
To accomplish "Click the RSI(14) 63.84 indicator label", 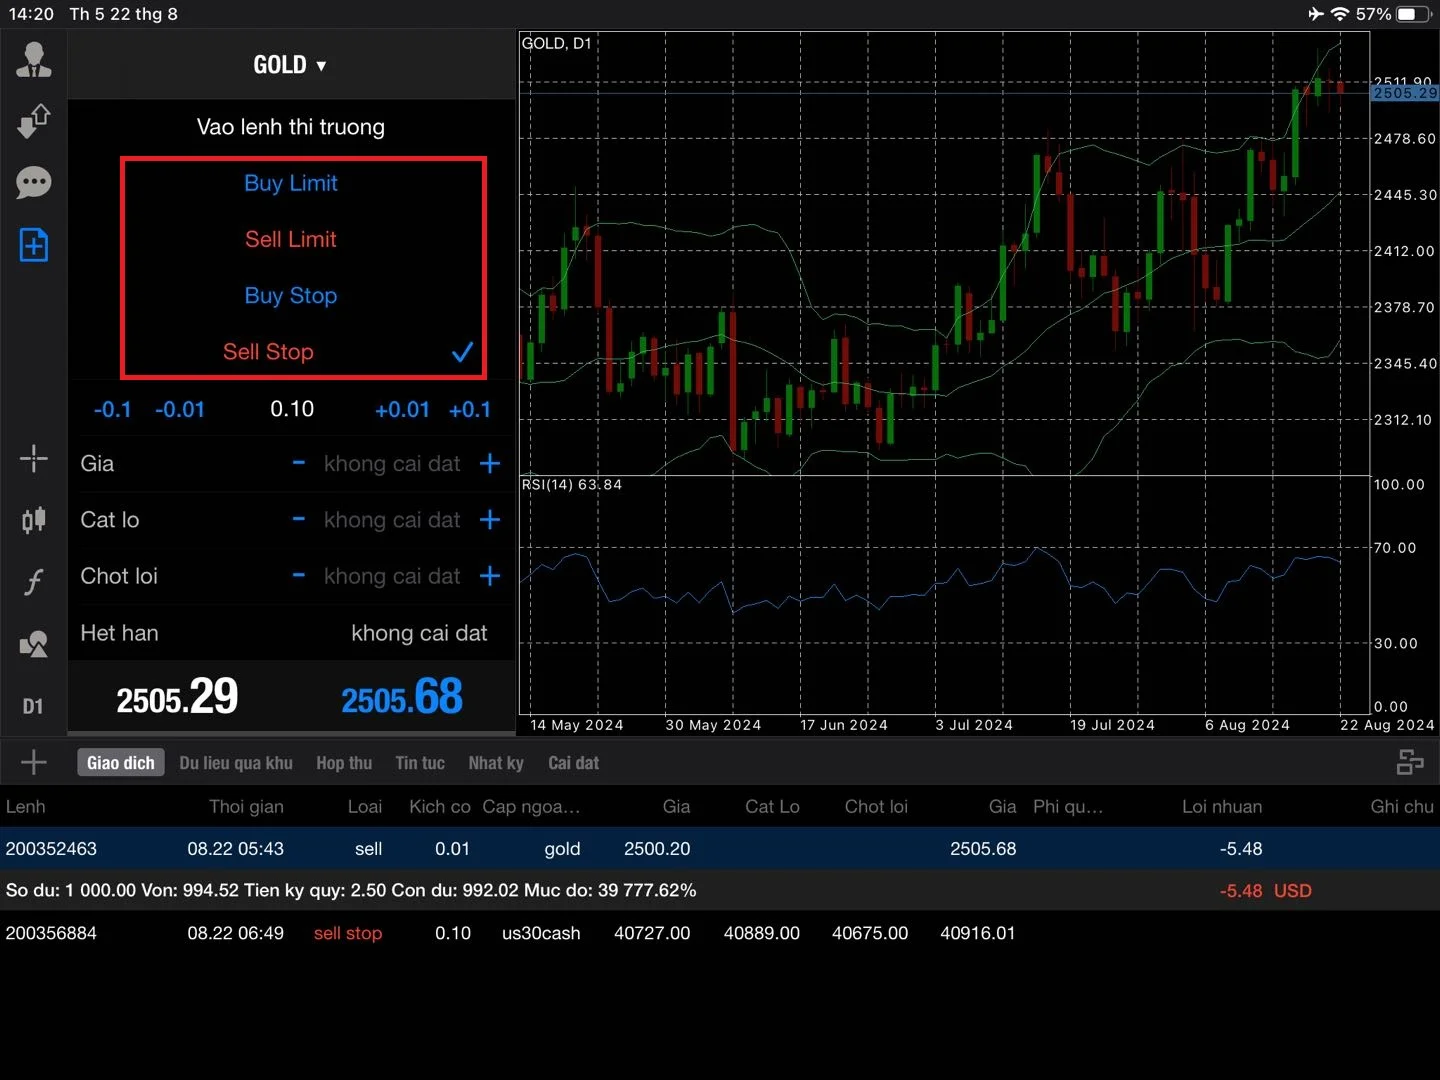I will pyautogui.click(x=572, y=485).
